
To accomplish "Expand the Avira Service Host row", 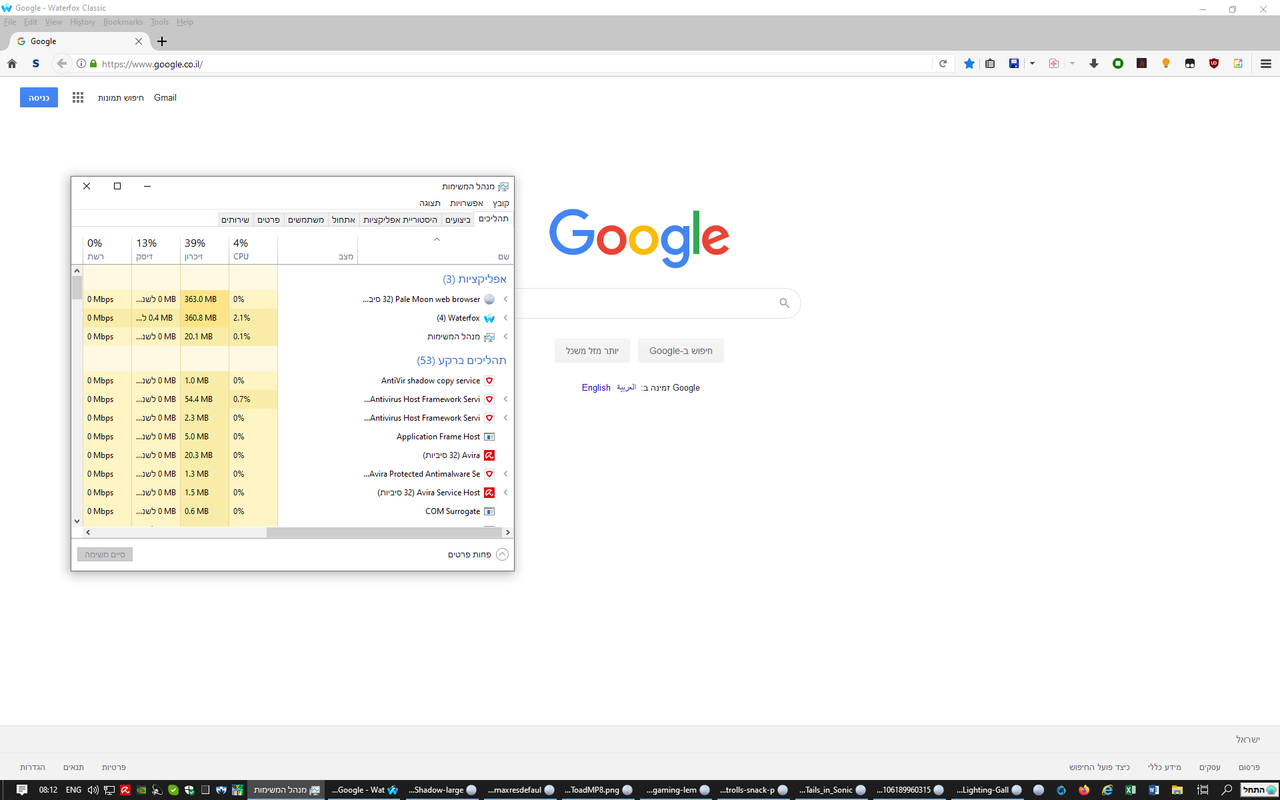I will point(505,492).
